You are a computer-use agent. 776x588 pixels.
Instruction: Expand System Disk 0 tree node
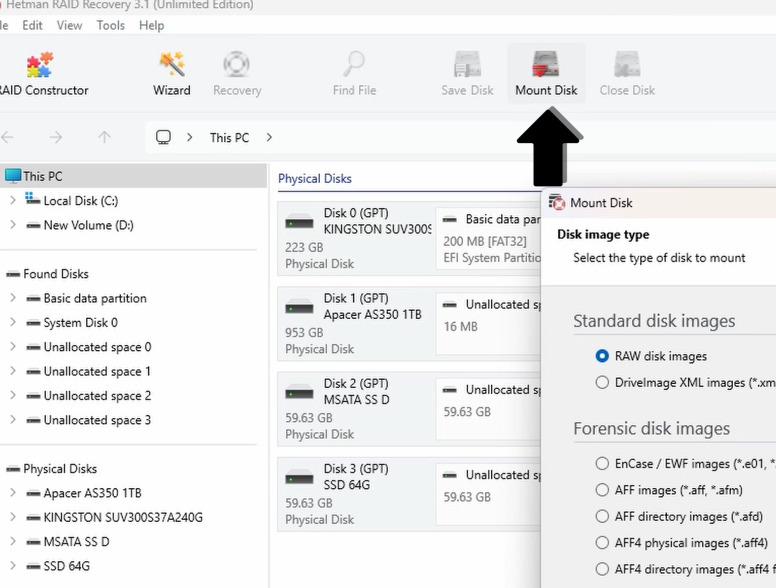(x=13, y=322)
